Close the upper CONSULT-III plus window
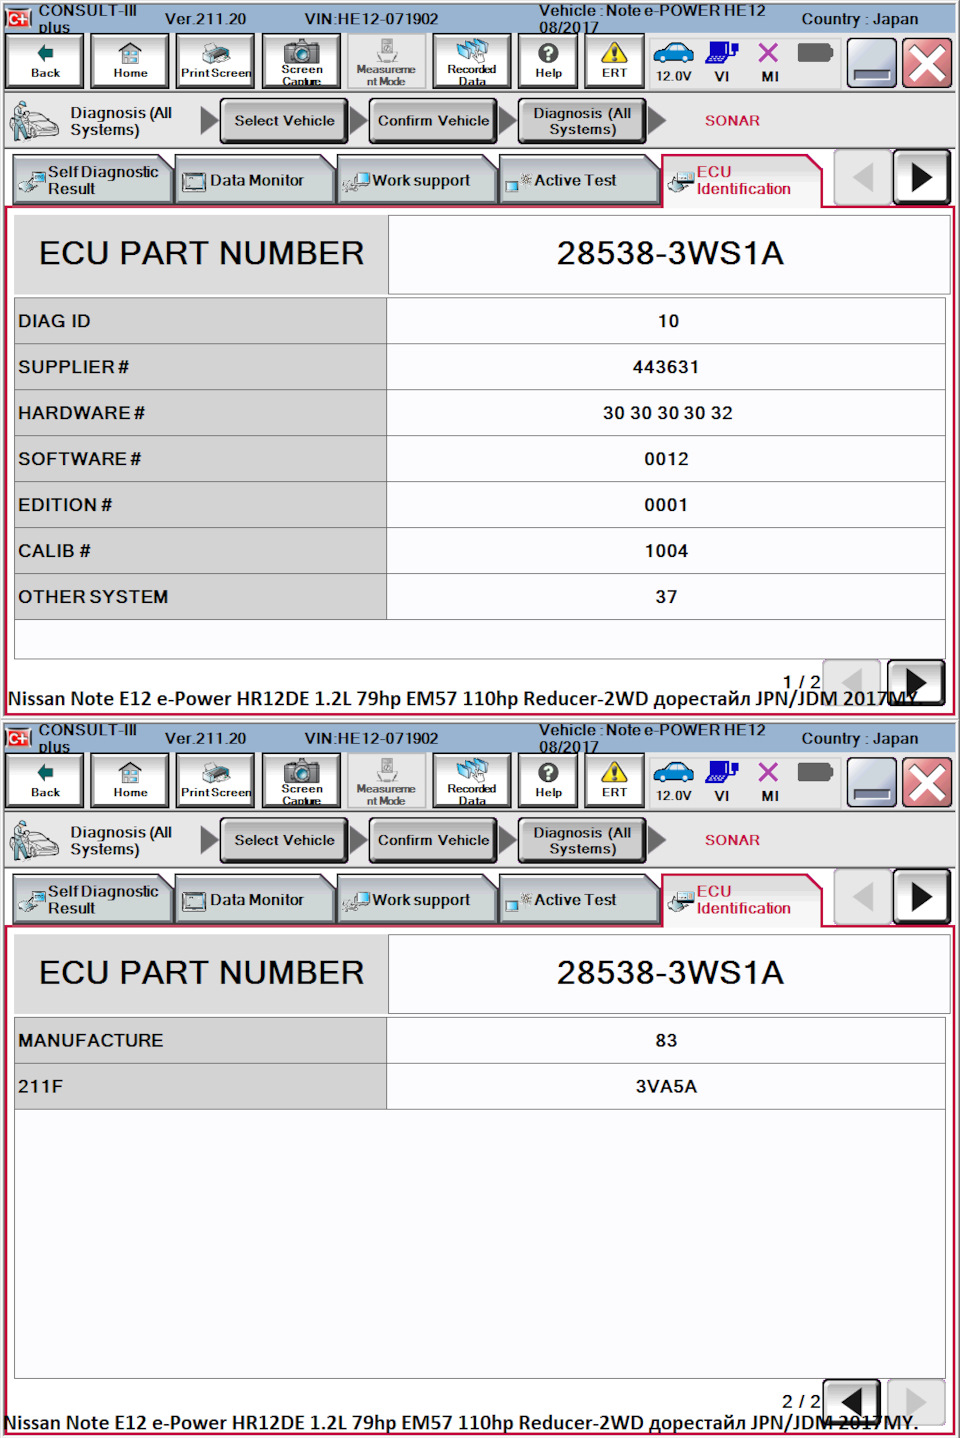 click(x=927, y=63)
